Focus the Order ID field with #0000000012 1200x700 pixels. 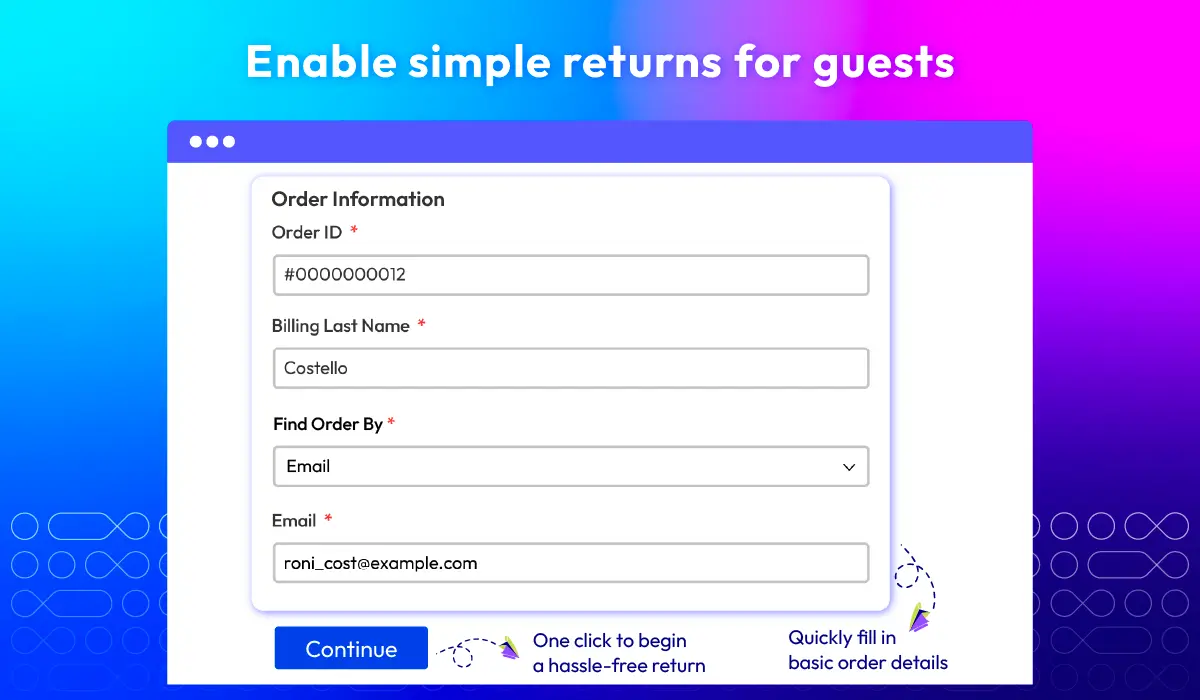pyautogui.click(x=571, y=275)
